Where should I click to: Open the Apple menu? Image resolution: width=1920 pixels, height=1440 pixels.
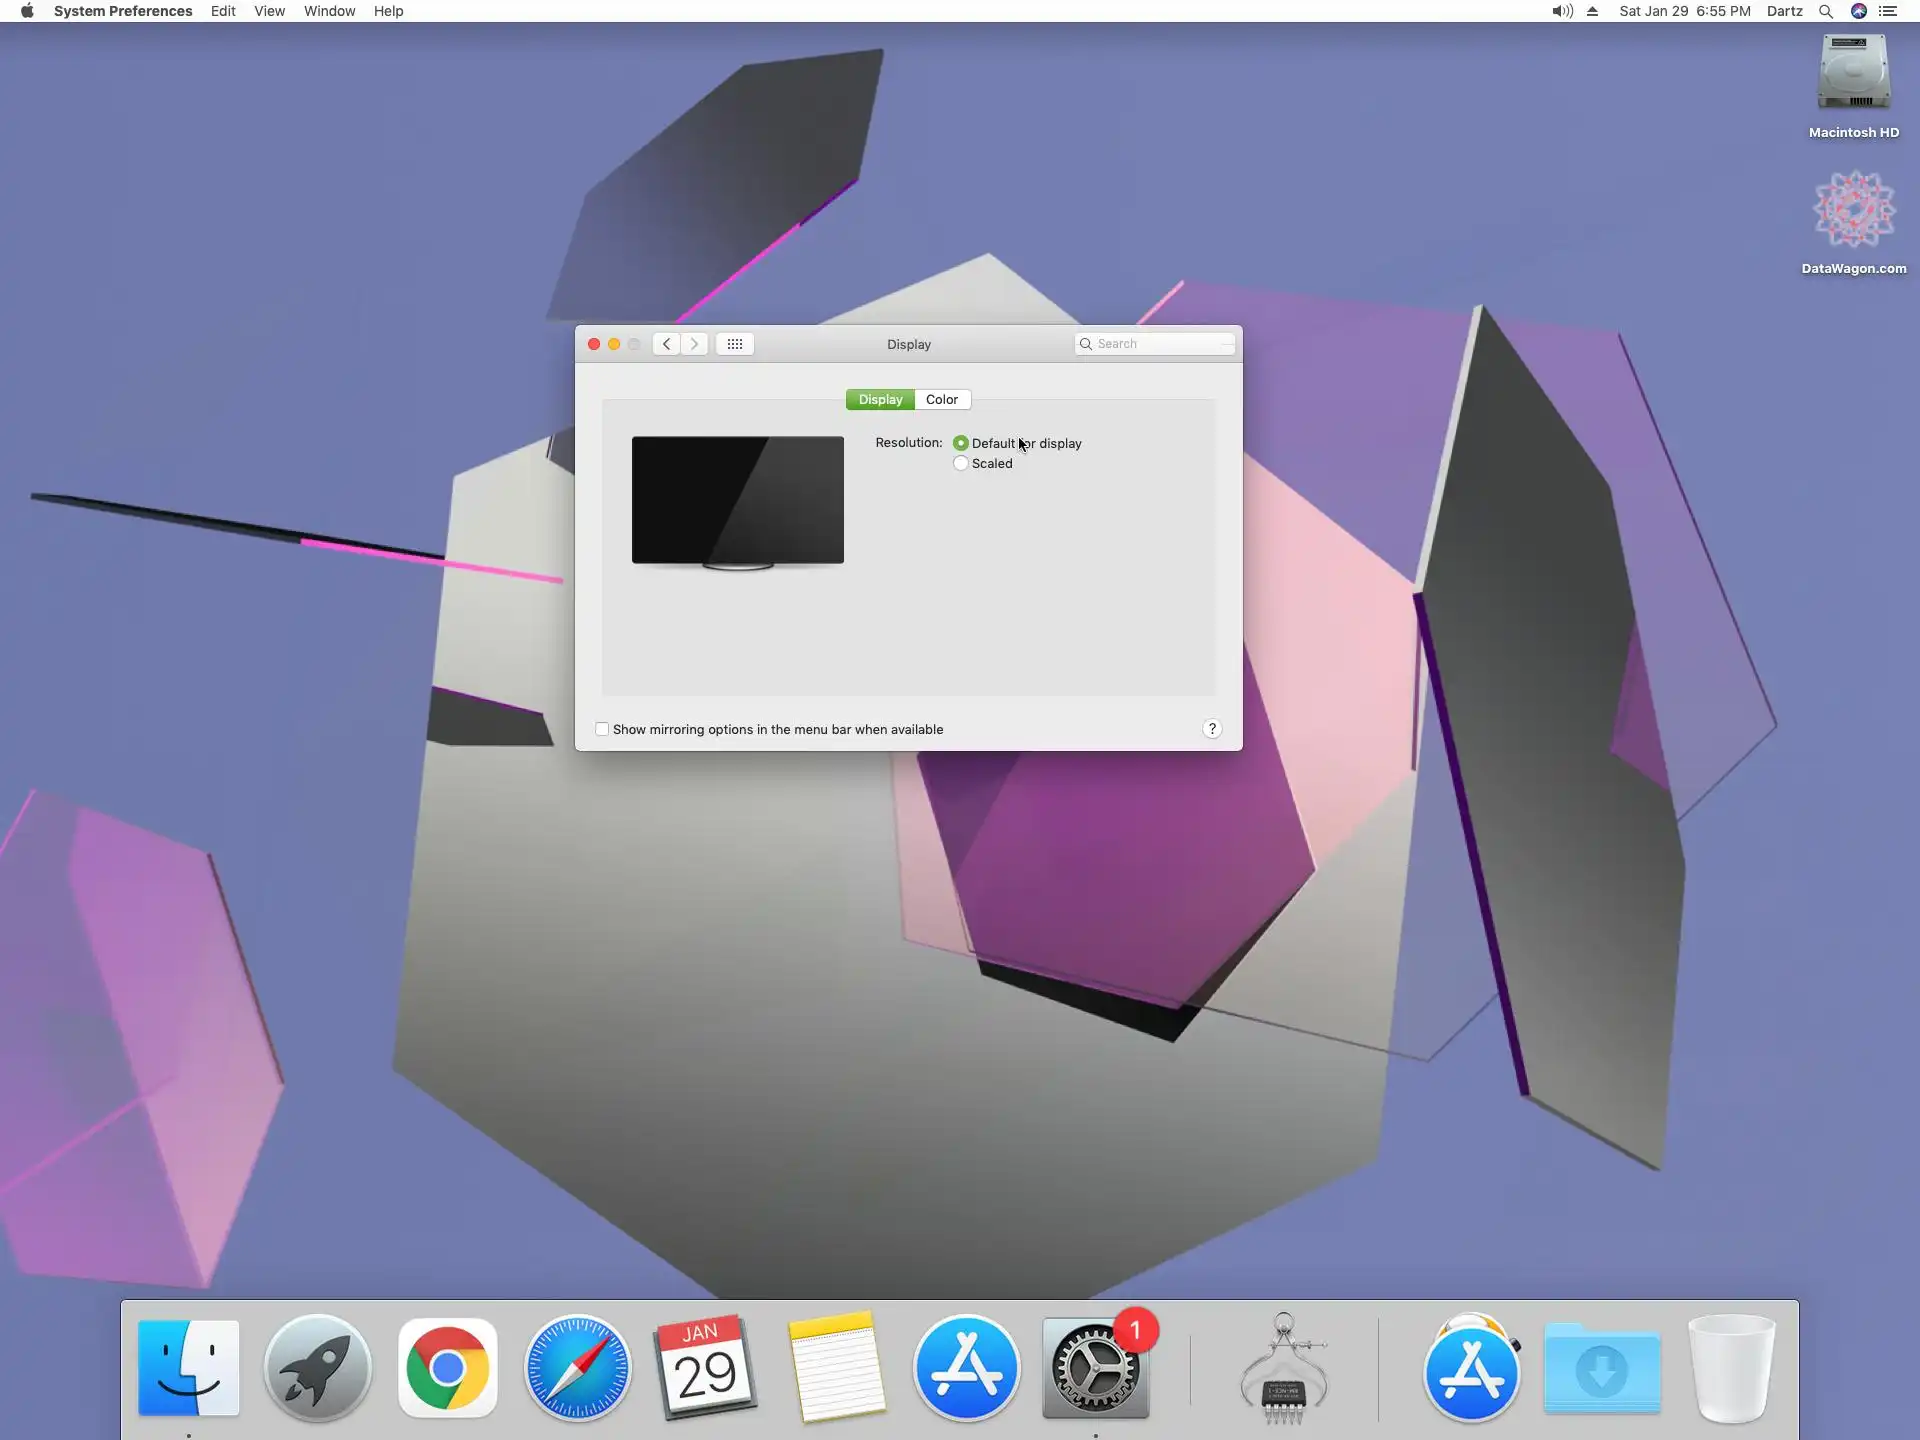coord(27,11)
